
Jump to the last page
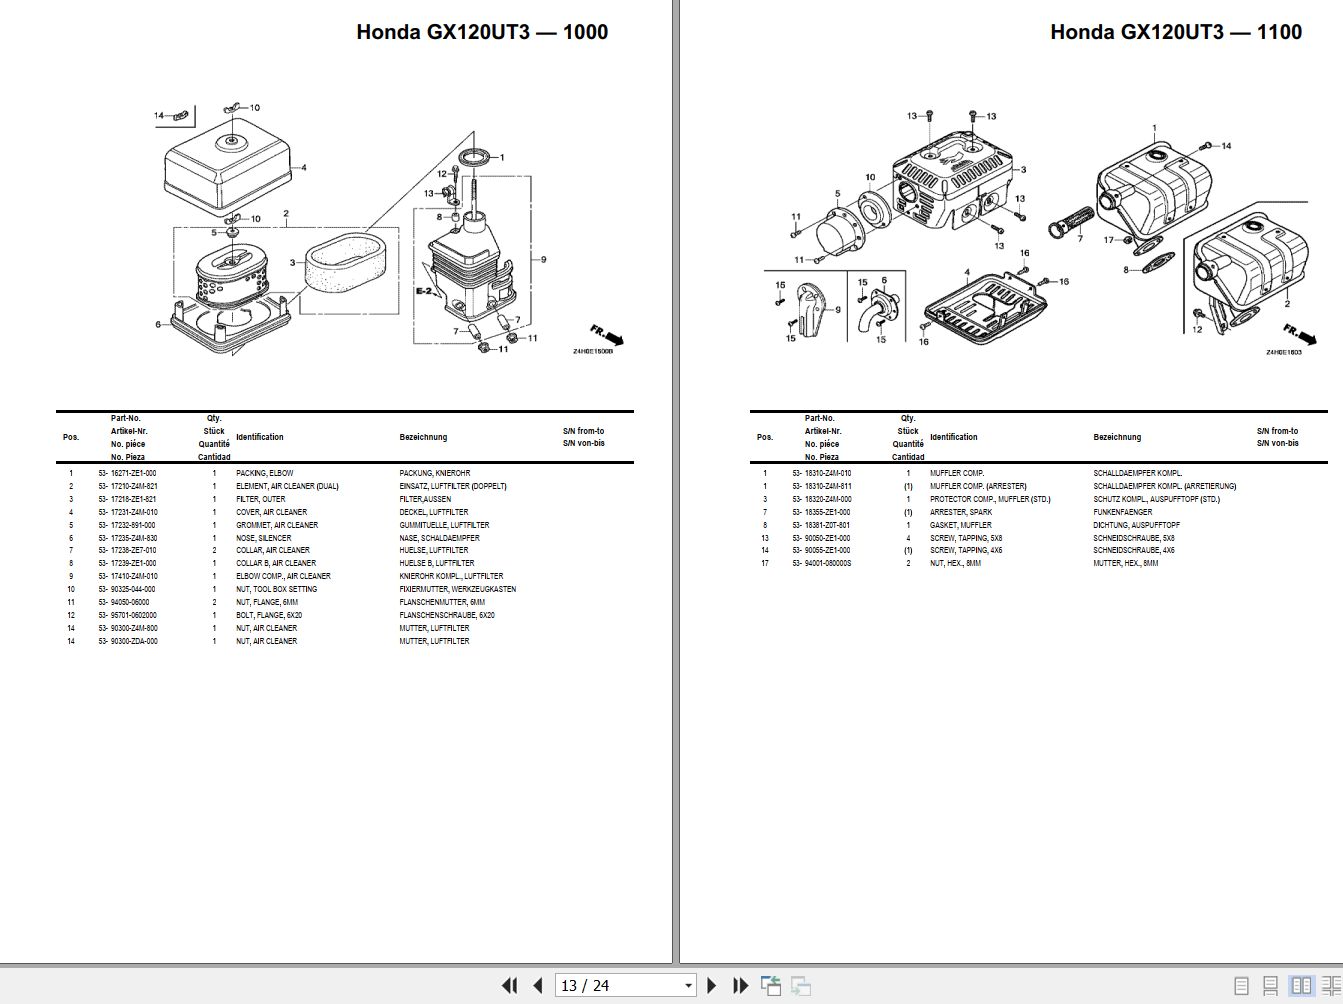coord(740,985)
